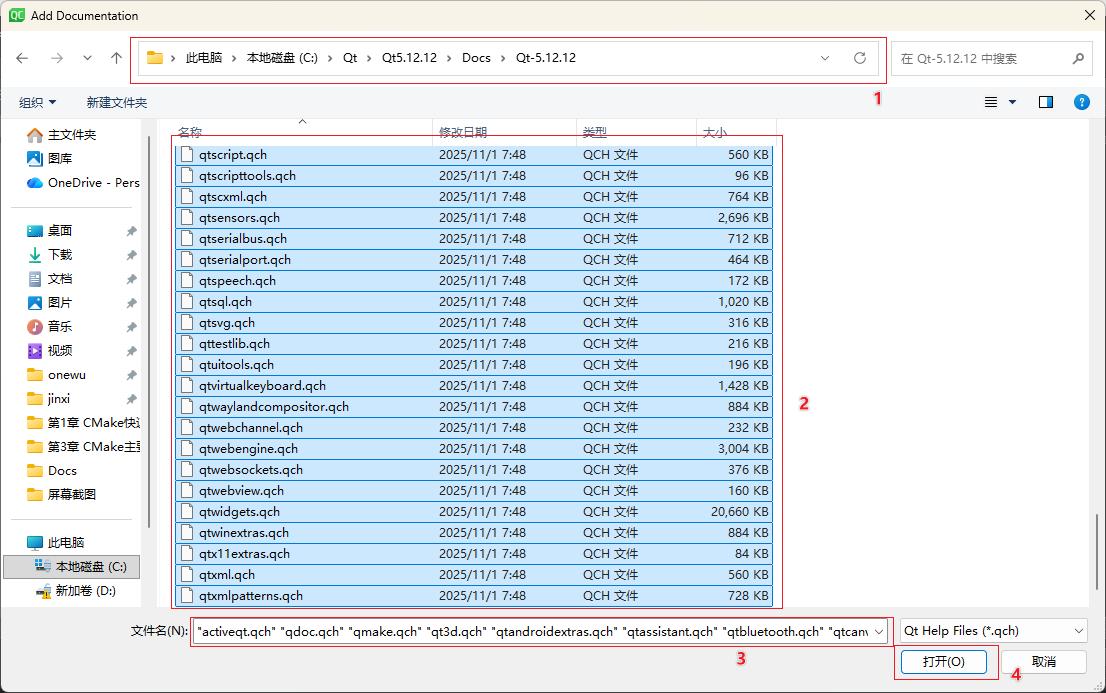Open the Qt Help Files (*.qch) filter
Viewport: 1106px width, 693px height.
coord(994,631)
